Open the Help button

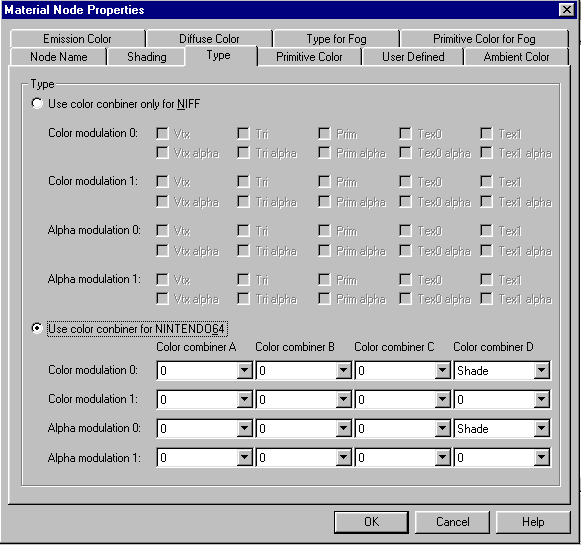(533, 522)
